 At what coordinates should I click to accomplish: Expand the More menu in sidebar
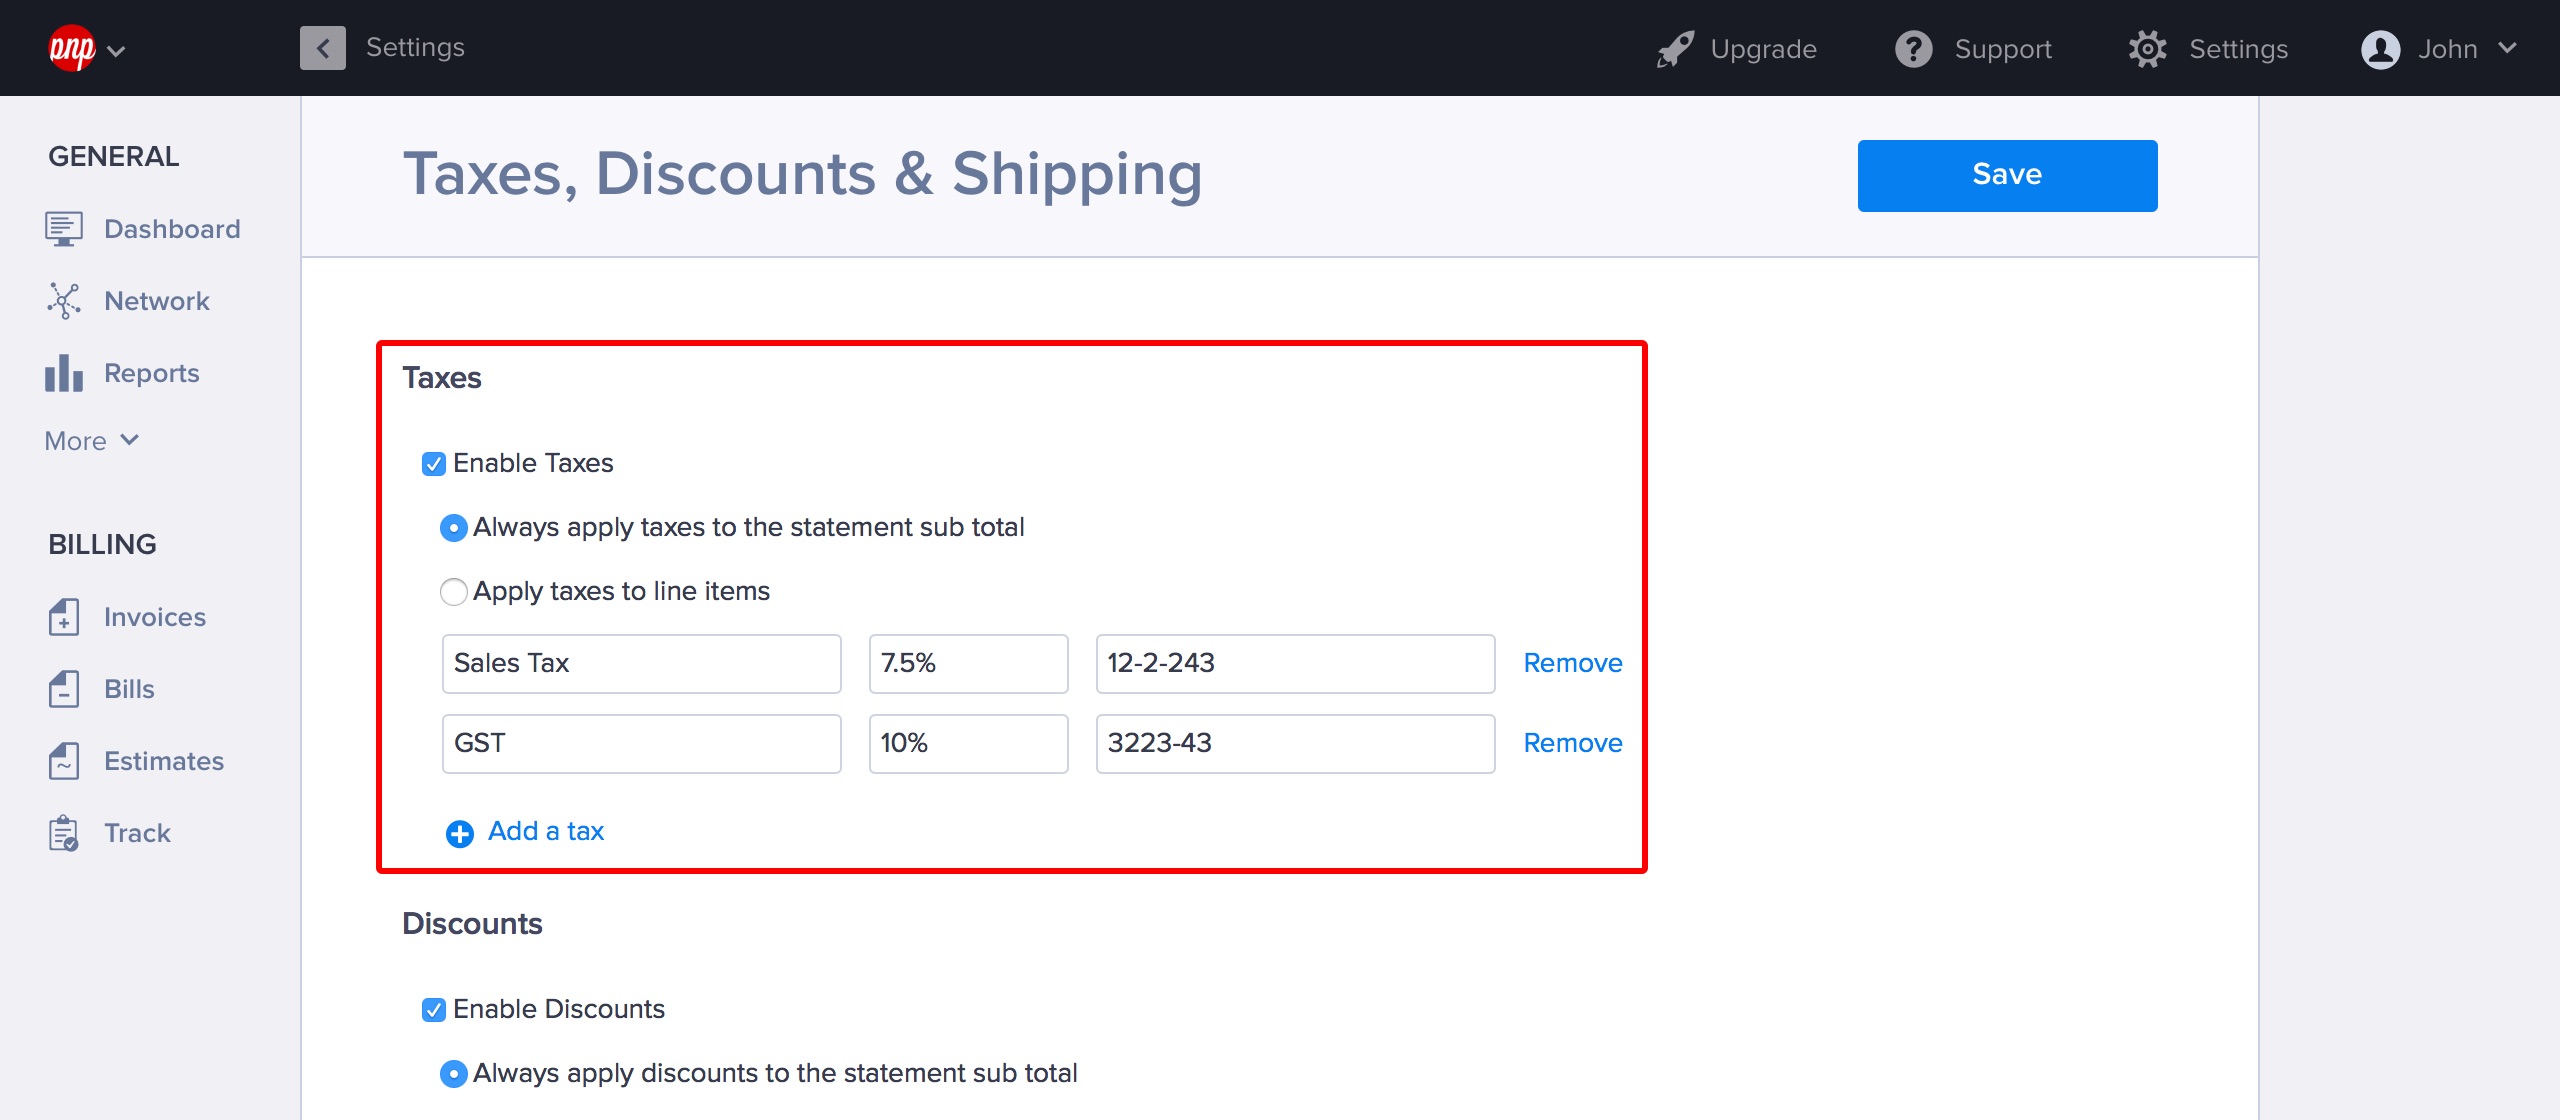[x=91, y=441]
